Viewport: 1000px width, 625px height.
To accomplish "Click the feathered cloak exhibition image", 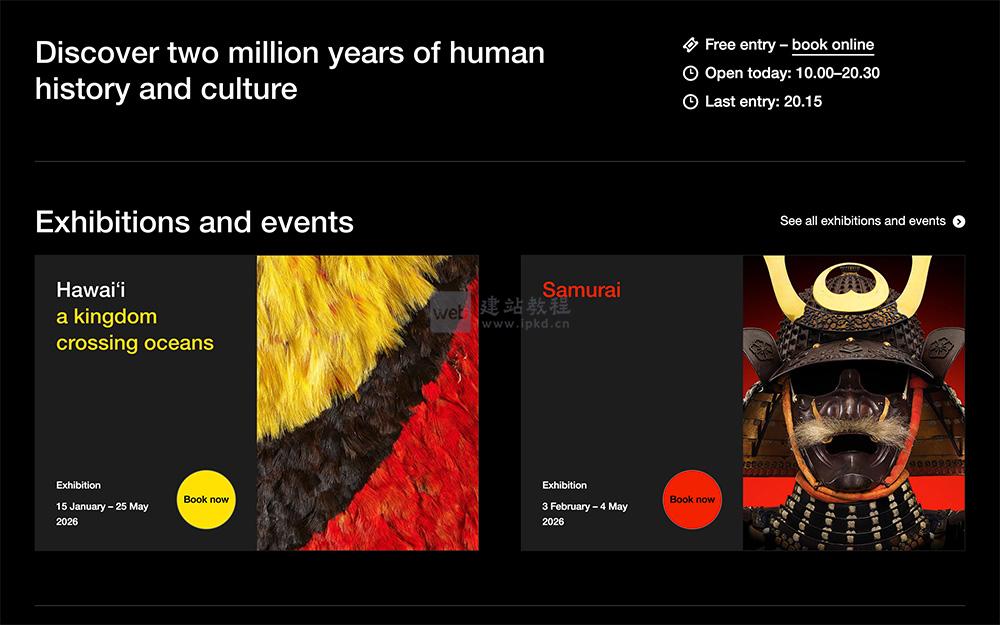I will pos(367,400).
